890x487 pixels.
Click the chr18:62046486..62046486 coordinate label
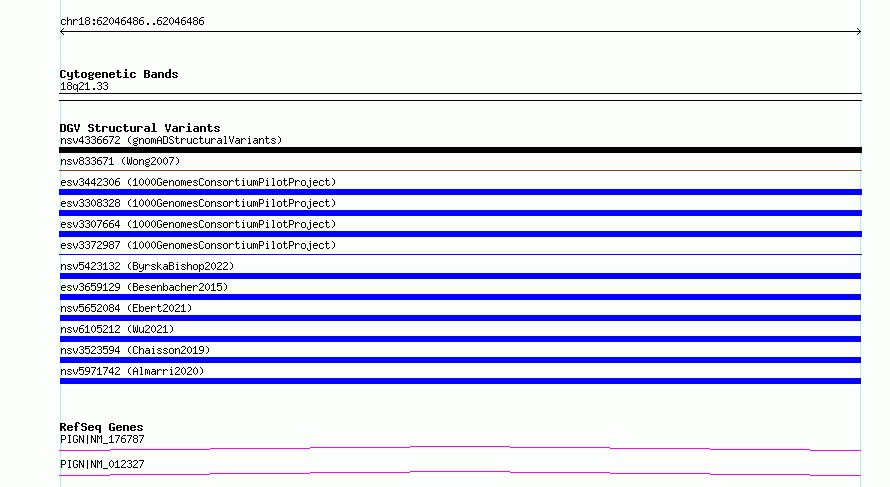pos(132,22)
